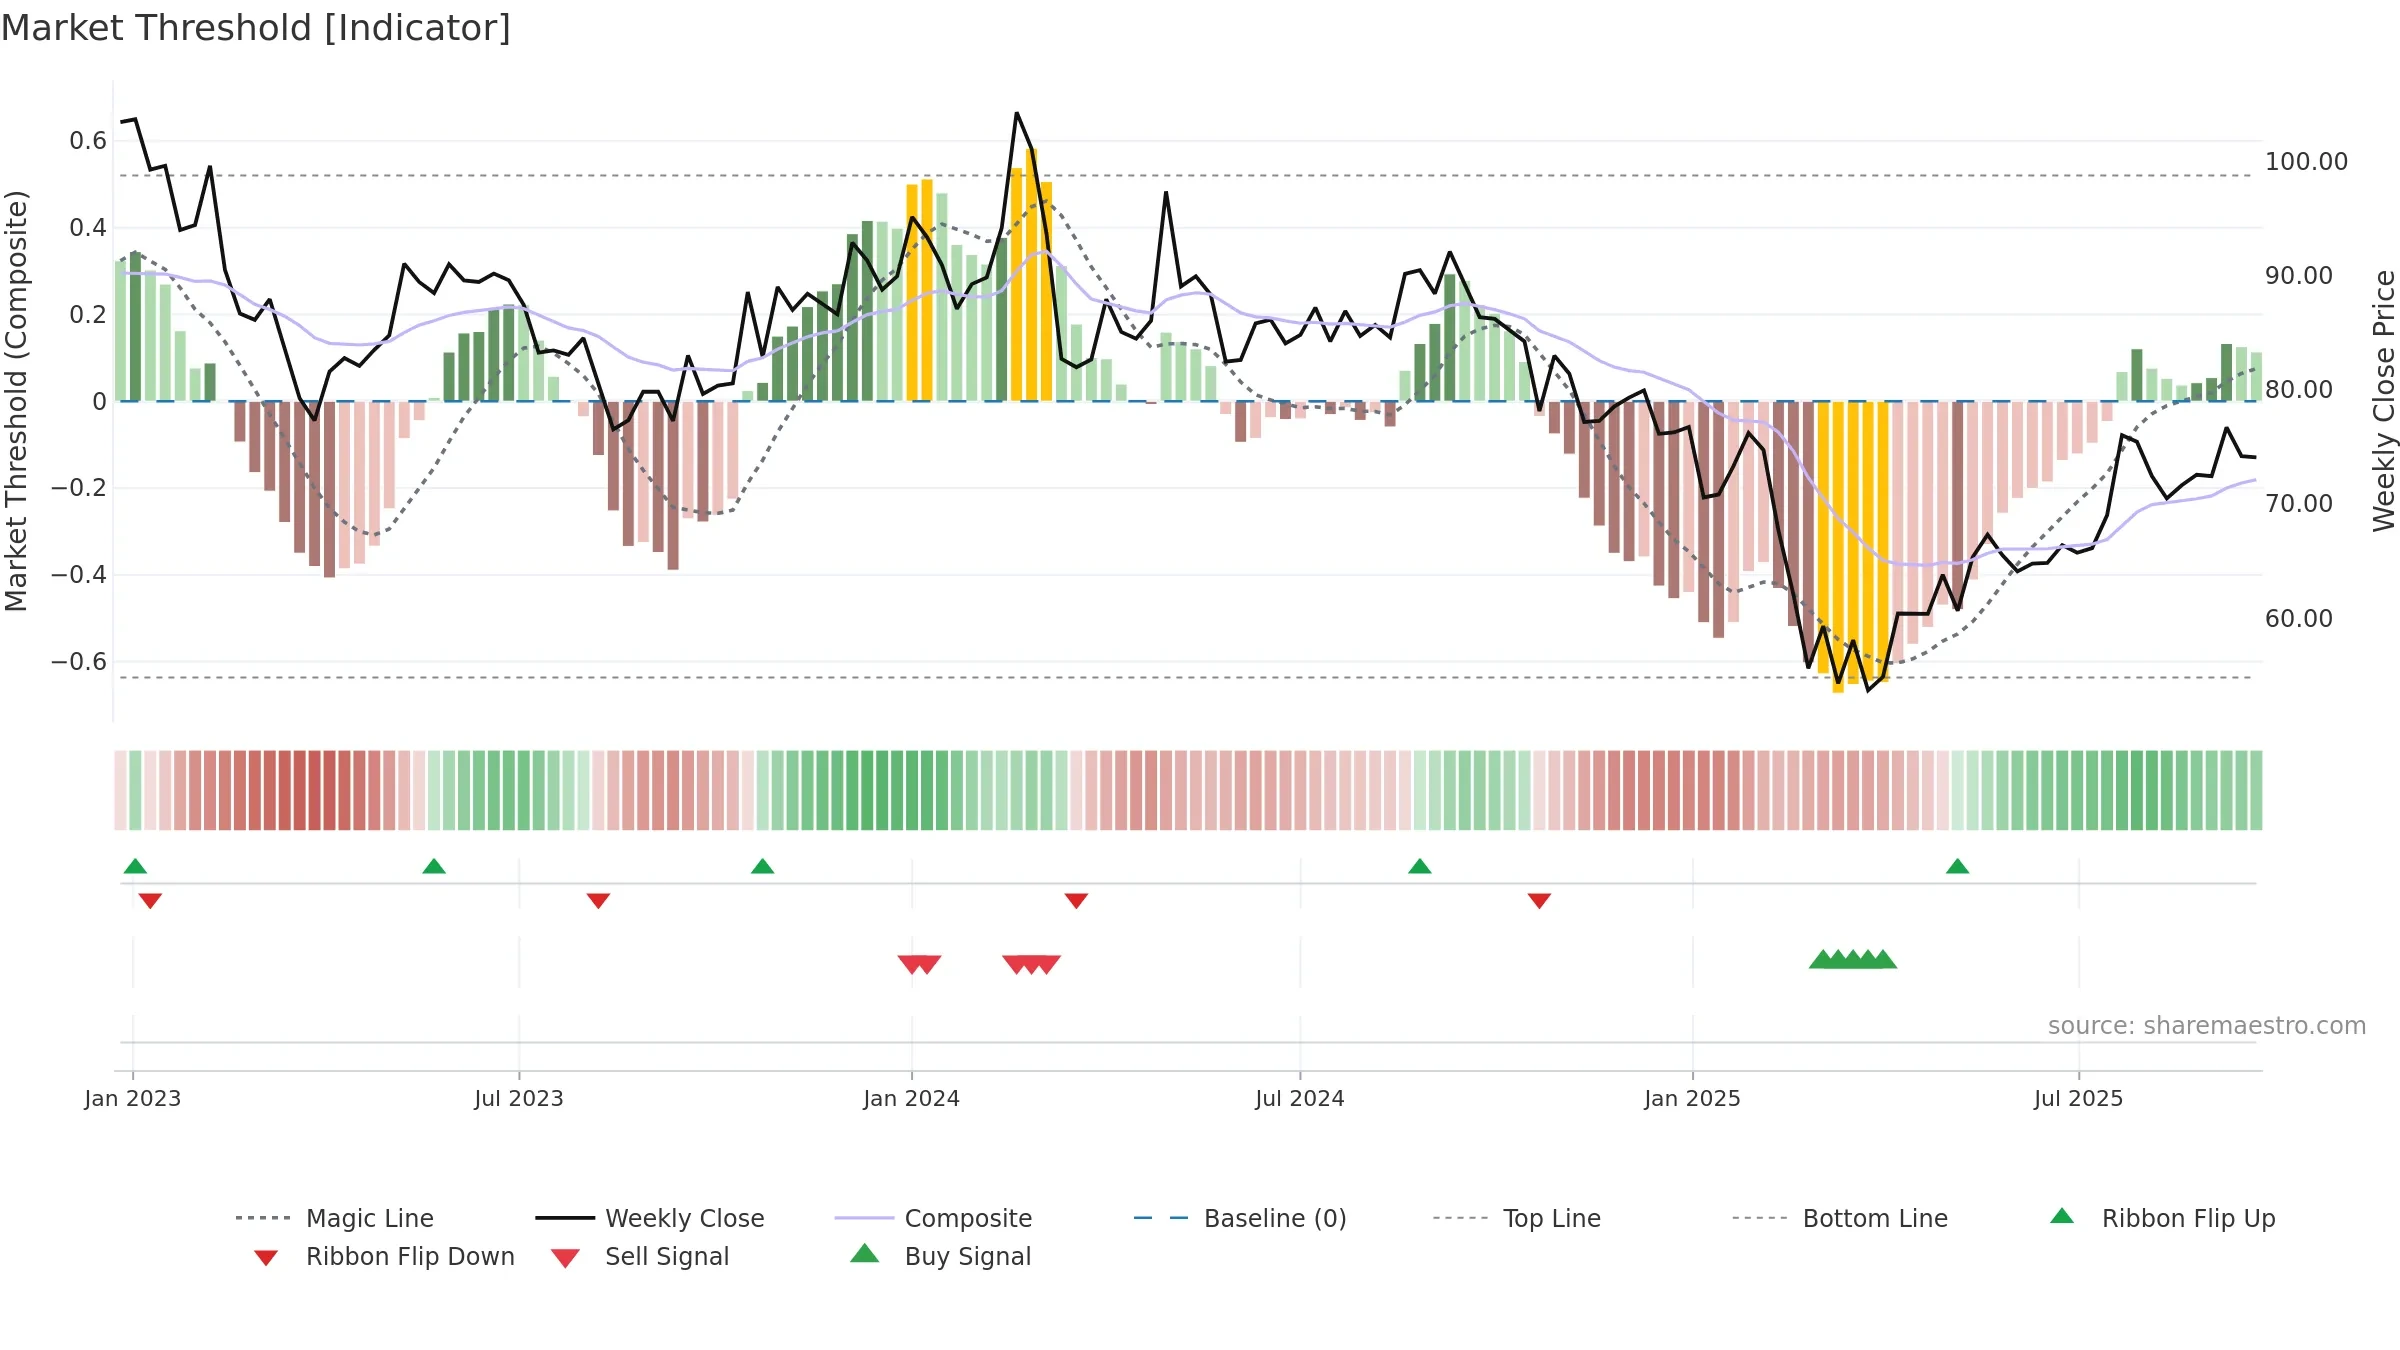
Task: Toggle the Sell Signal legend entry
Action: pos(640,1256)
